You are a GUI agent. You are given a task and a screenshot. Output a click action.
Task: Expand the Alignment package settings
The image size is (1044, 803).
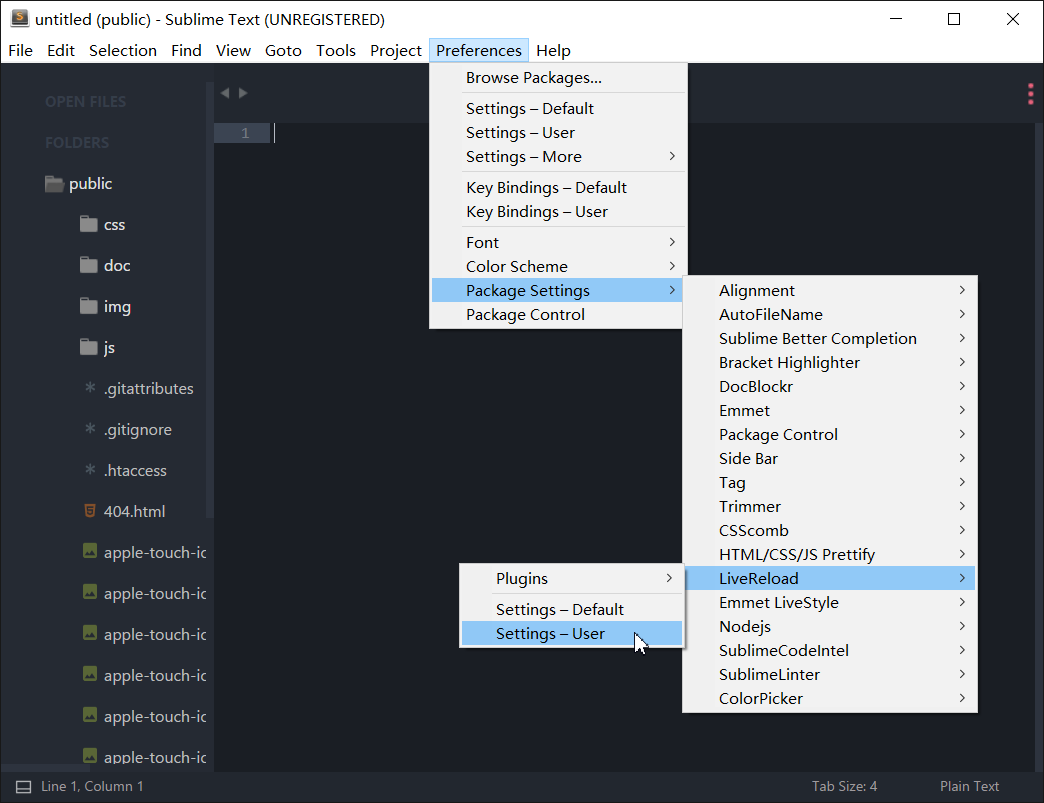click(x=830, y=290)
